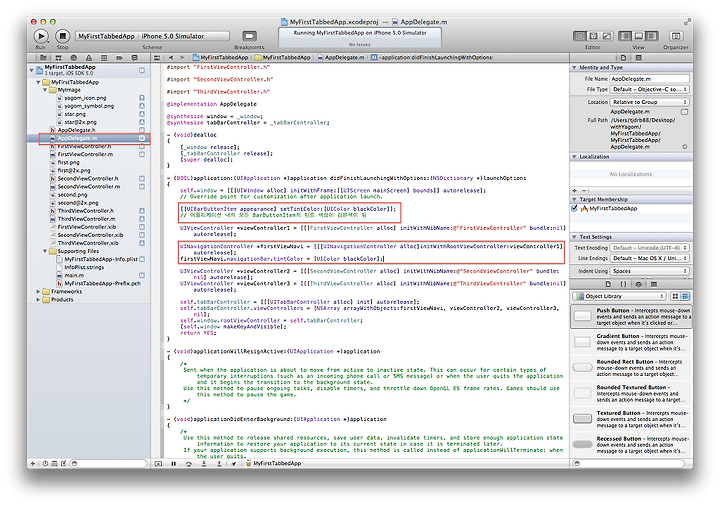Expand the Products folder

coord(38,299)
